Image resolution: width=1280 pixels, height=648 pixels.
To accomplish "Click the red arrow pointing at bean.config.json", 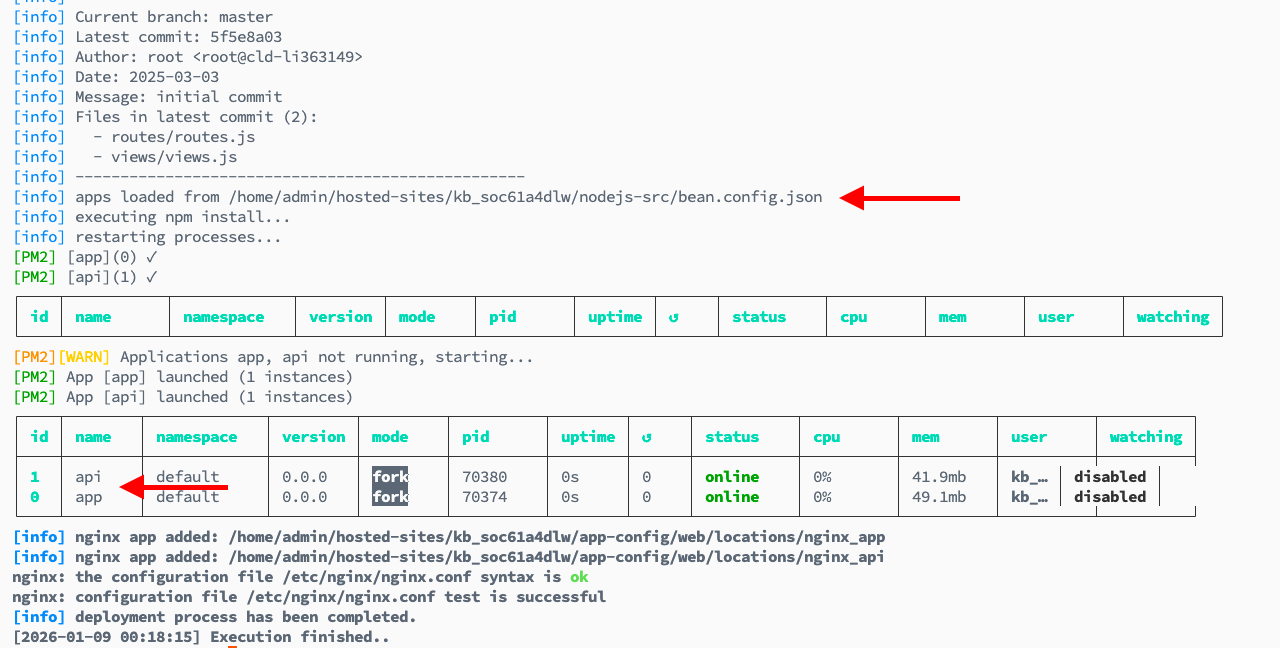I will point(898,198).
